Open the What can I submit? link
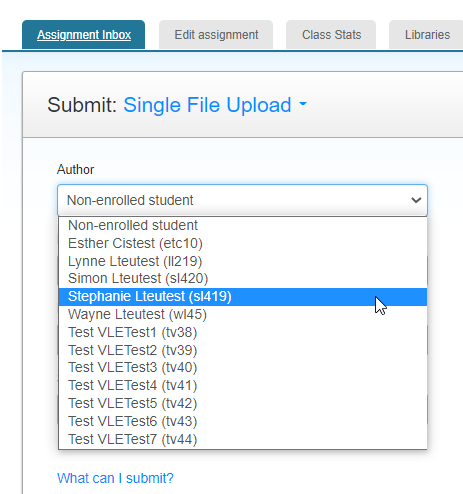The image size is (463, 494). [115, 478]
